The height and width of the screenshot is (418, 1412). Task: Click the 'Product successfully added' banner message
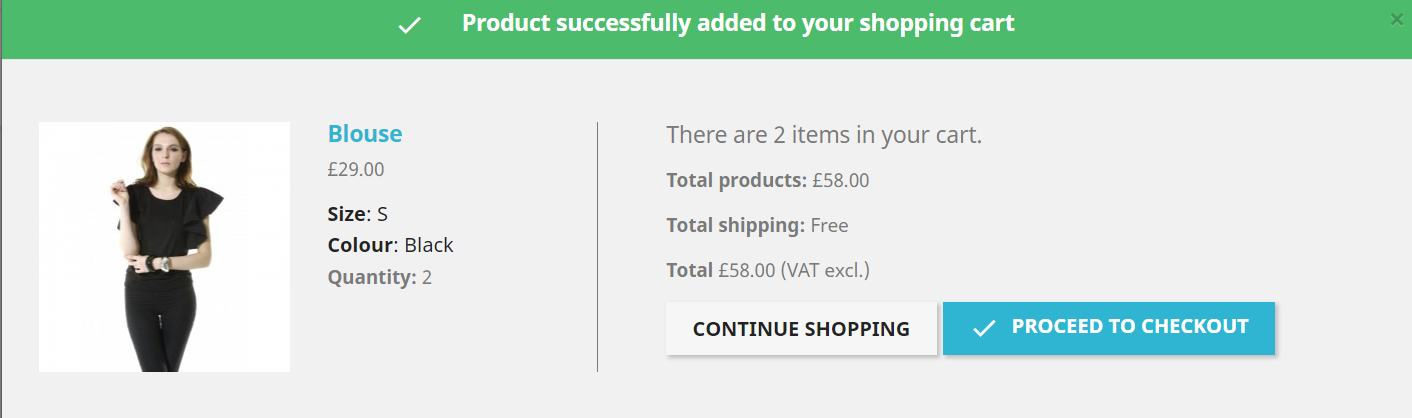point(738,23)
